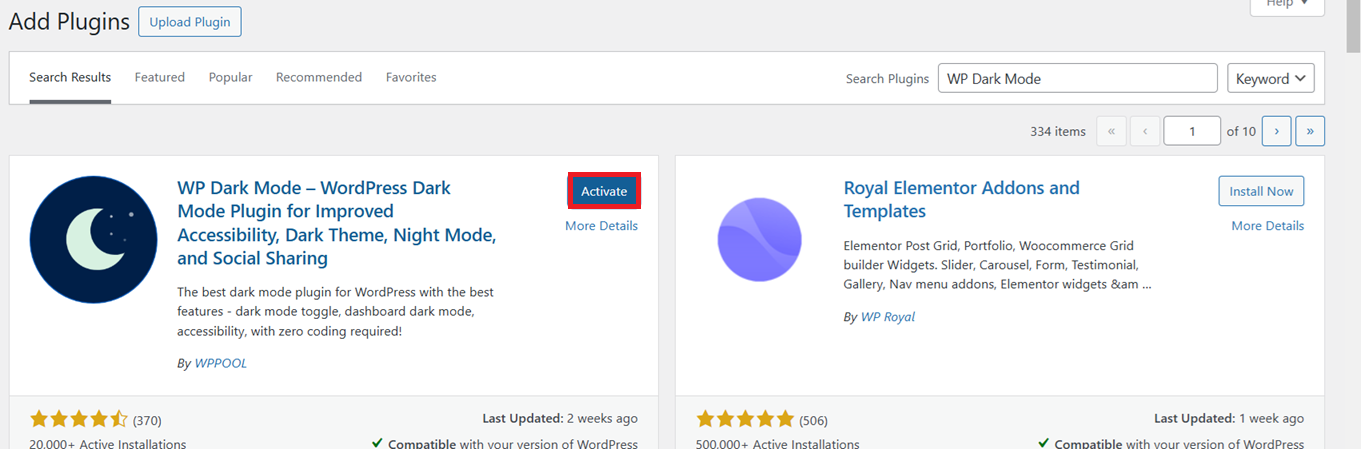Click the WP Dark Mode moon icon

94,239
